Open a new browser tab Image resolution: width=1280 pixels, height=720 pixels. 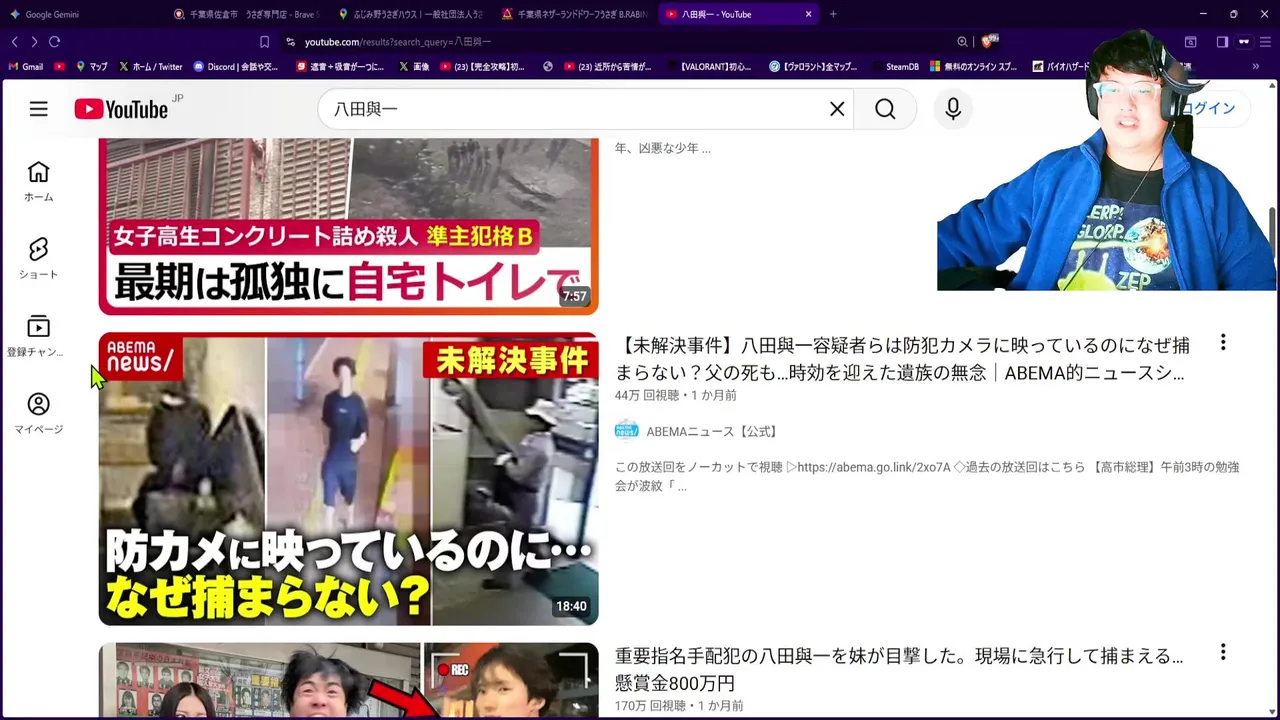click(833, 14)
